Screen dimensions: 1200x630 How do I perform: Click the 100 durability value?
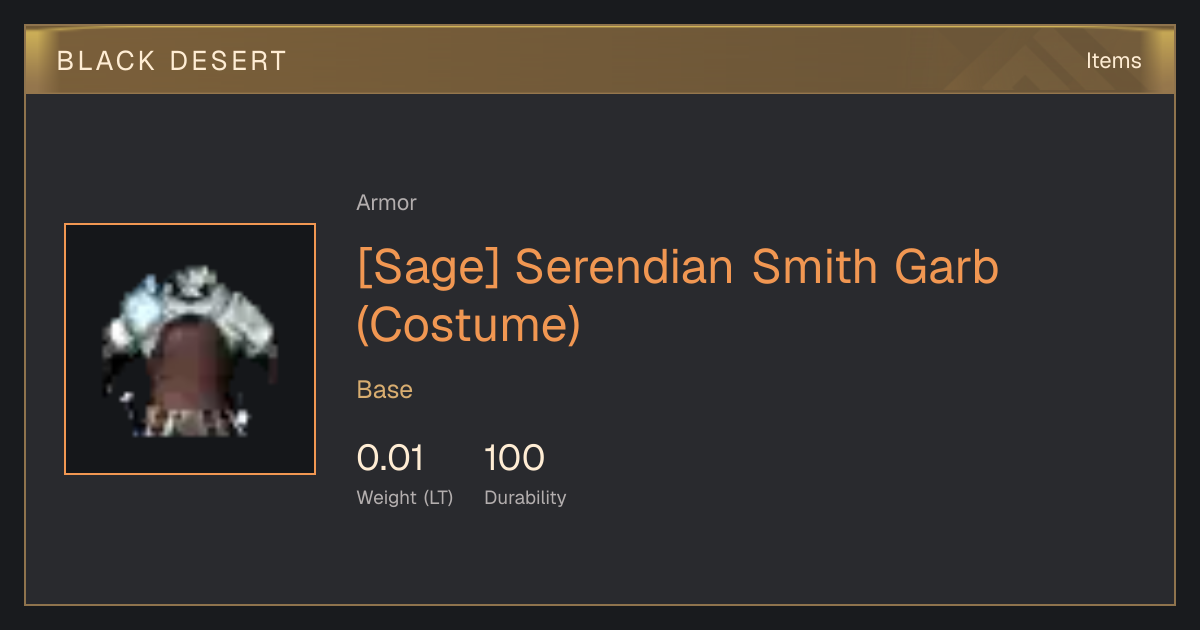coord(514,458)
